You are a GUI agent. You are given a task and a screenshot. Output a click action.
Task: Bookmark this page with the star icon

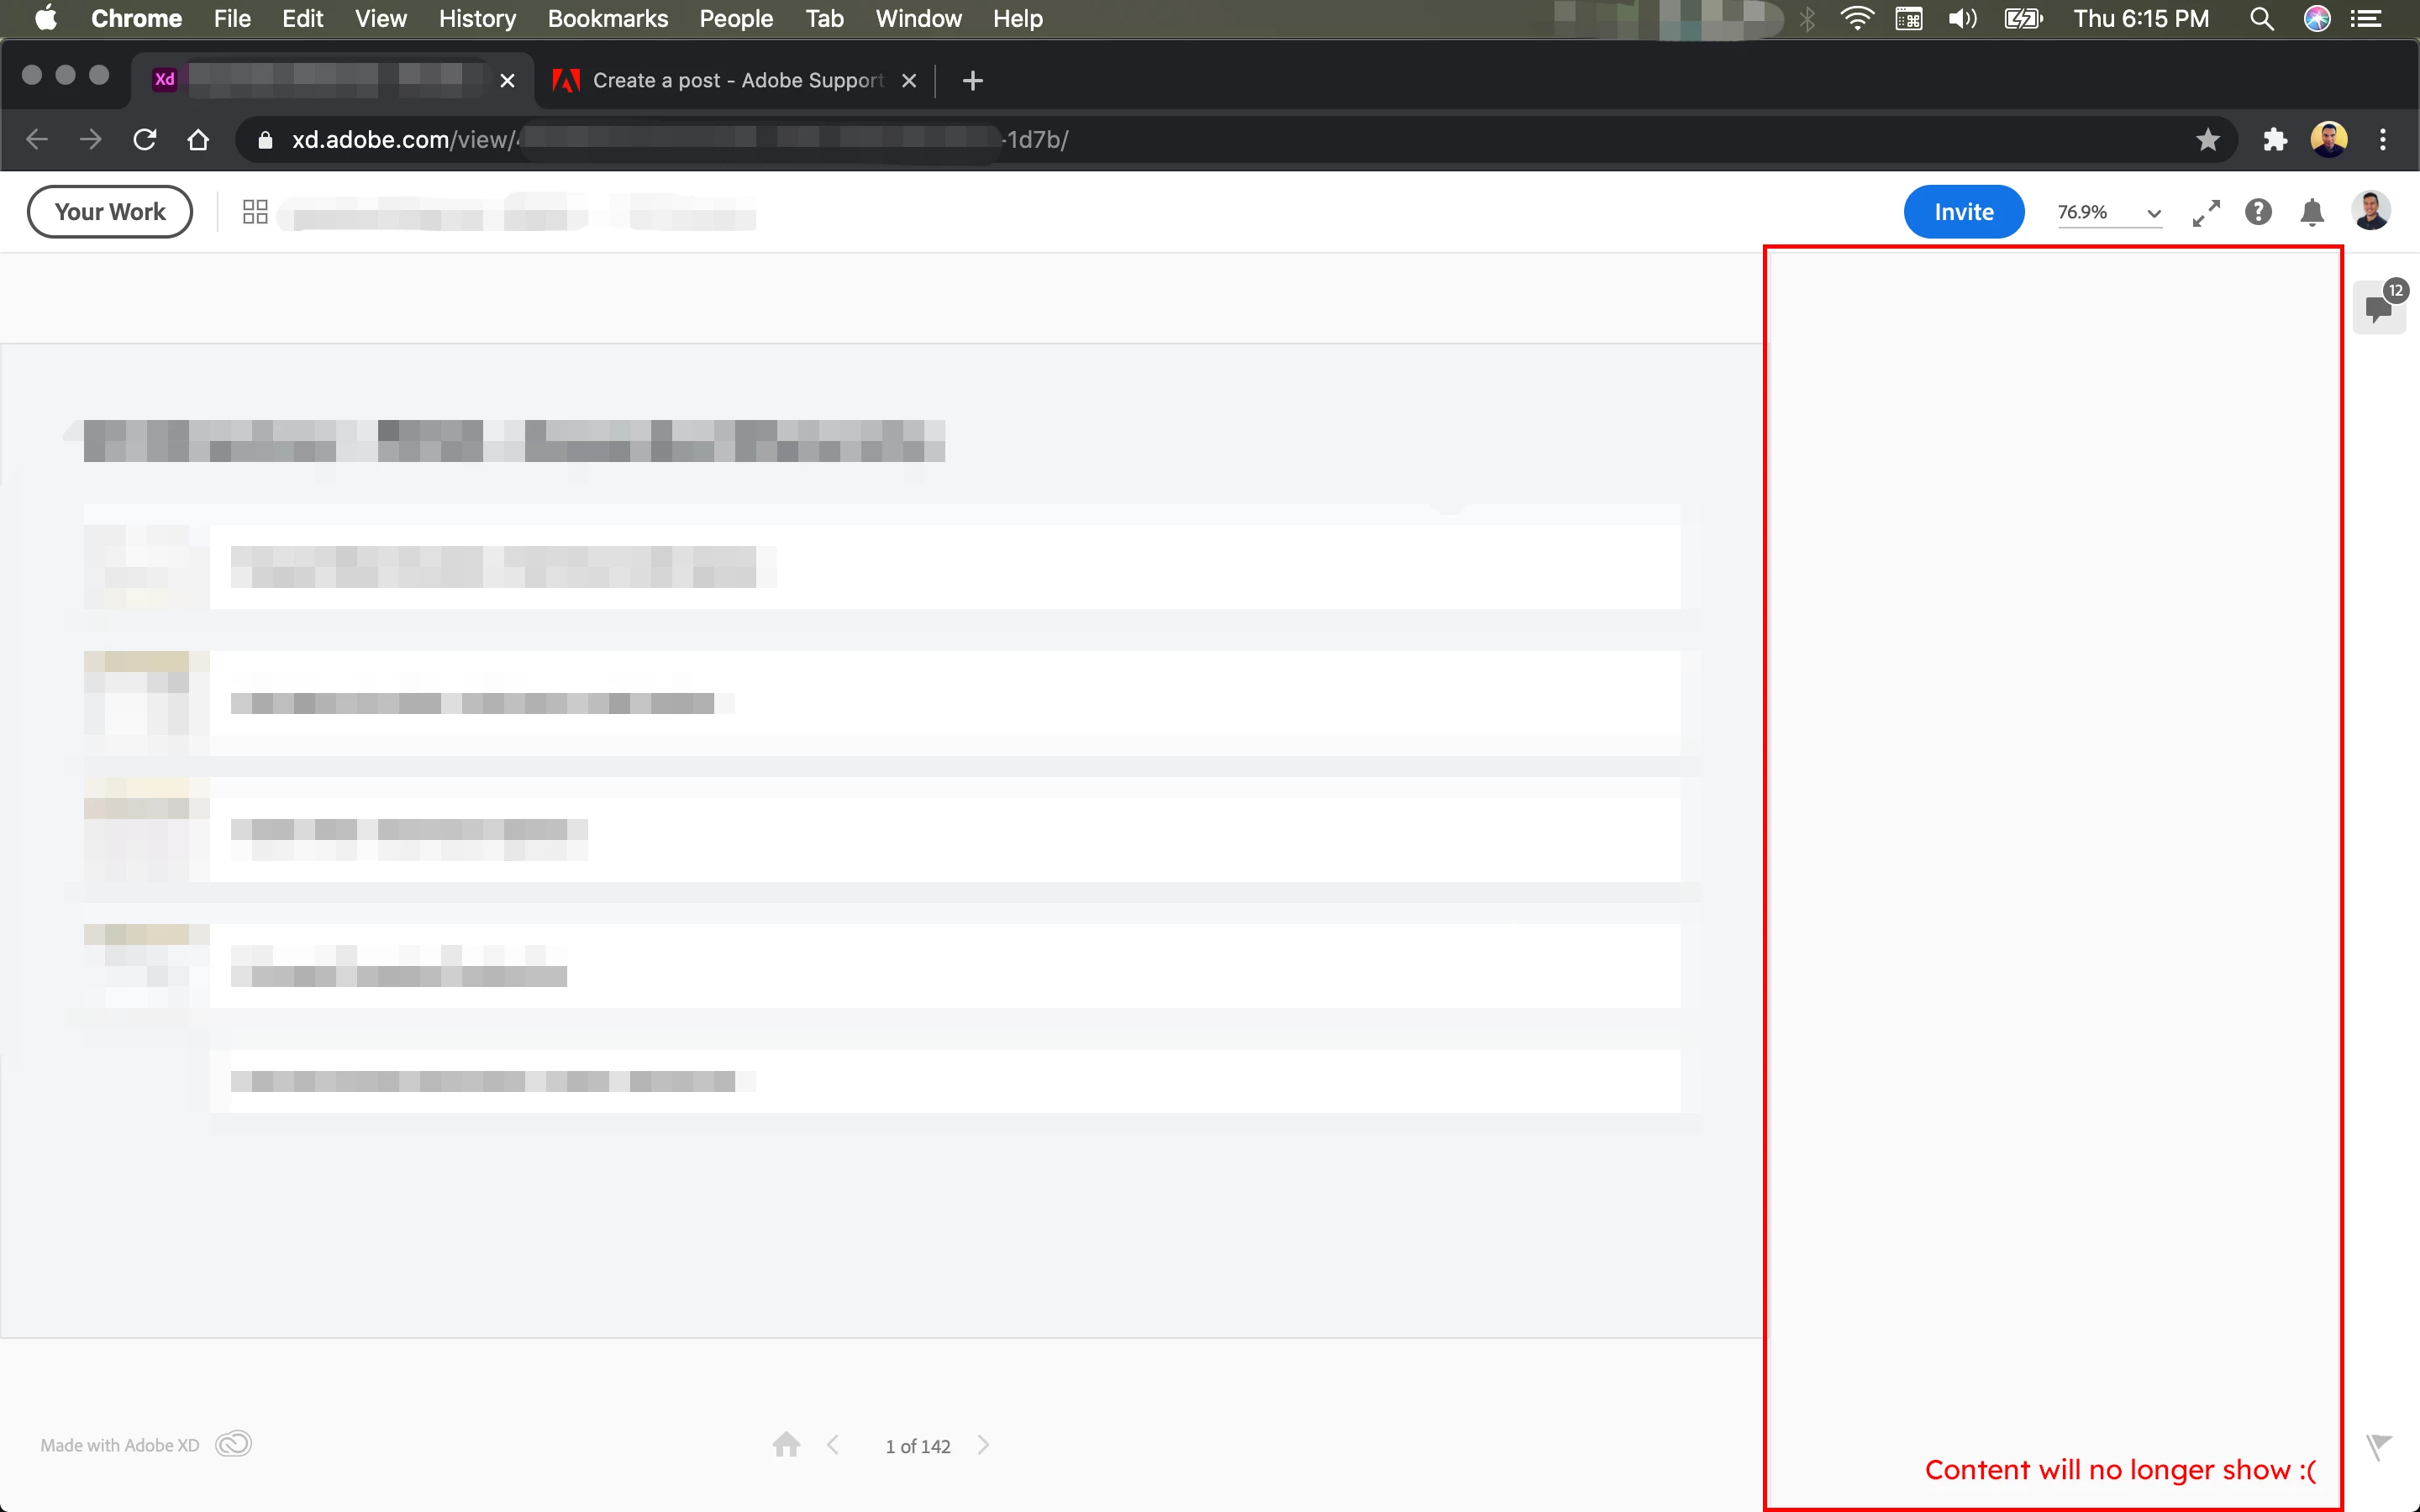(x=2208, y=140)
